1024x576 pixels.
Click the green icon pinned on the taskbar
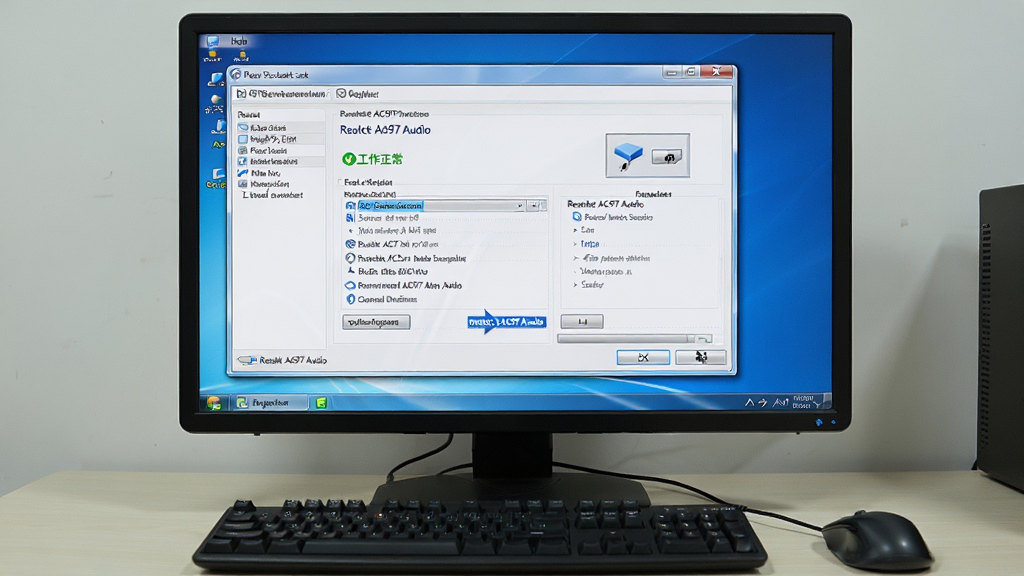[321, 403]
